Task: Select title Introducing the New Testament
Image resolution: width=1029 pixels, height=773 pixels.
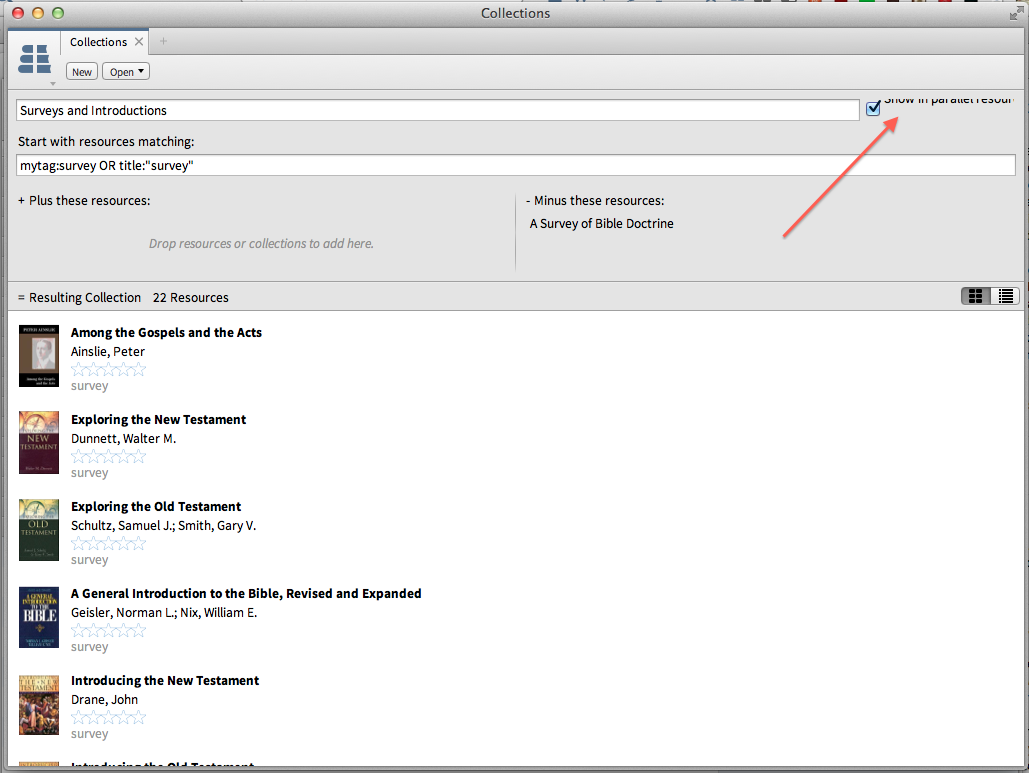Action: coord(165,680)
